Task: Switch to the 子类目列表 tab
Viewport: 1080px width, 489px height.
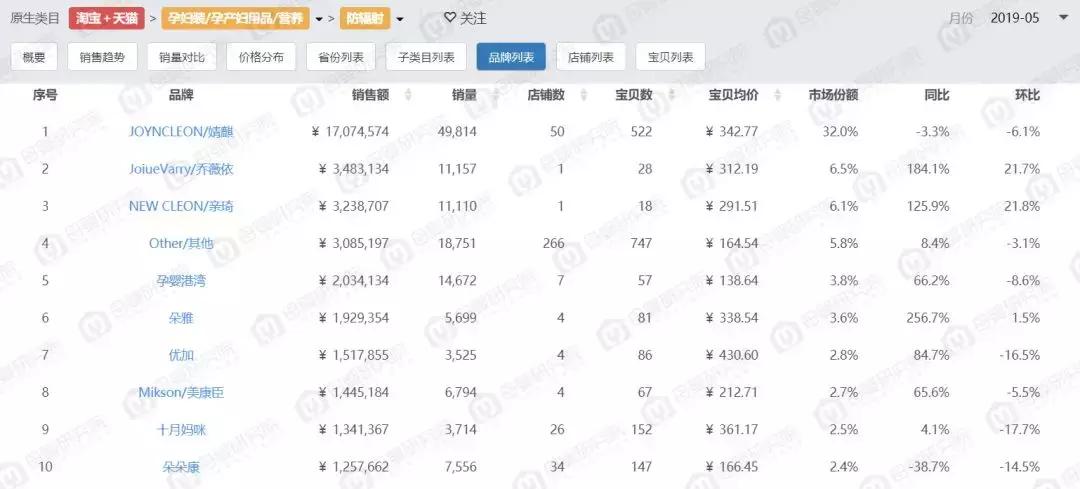Action: (426, 57)
